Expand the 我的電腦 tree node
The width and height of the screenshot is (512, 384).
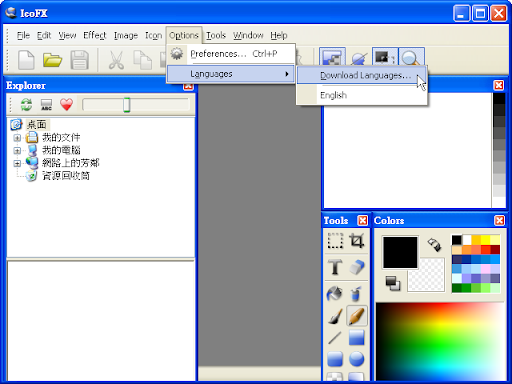(x=17, y=151)
